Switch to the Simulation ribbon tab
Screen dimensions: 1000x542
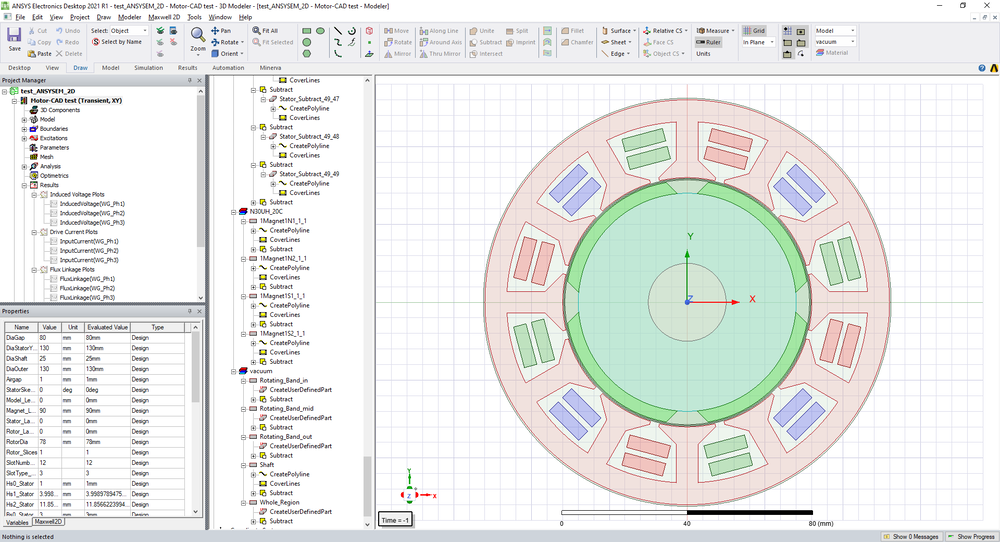click(x=149, y=68)
